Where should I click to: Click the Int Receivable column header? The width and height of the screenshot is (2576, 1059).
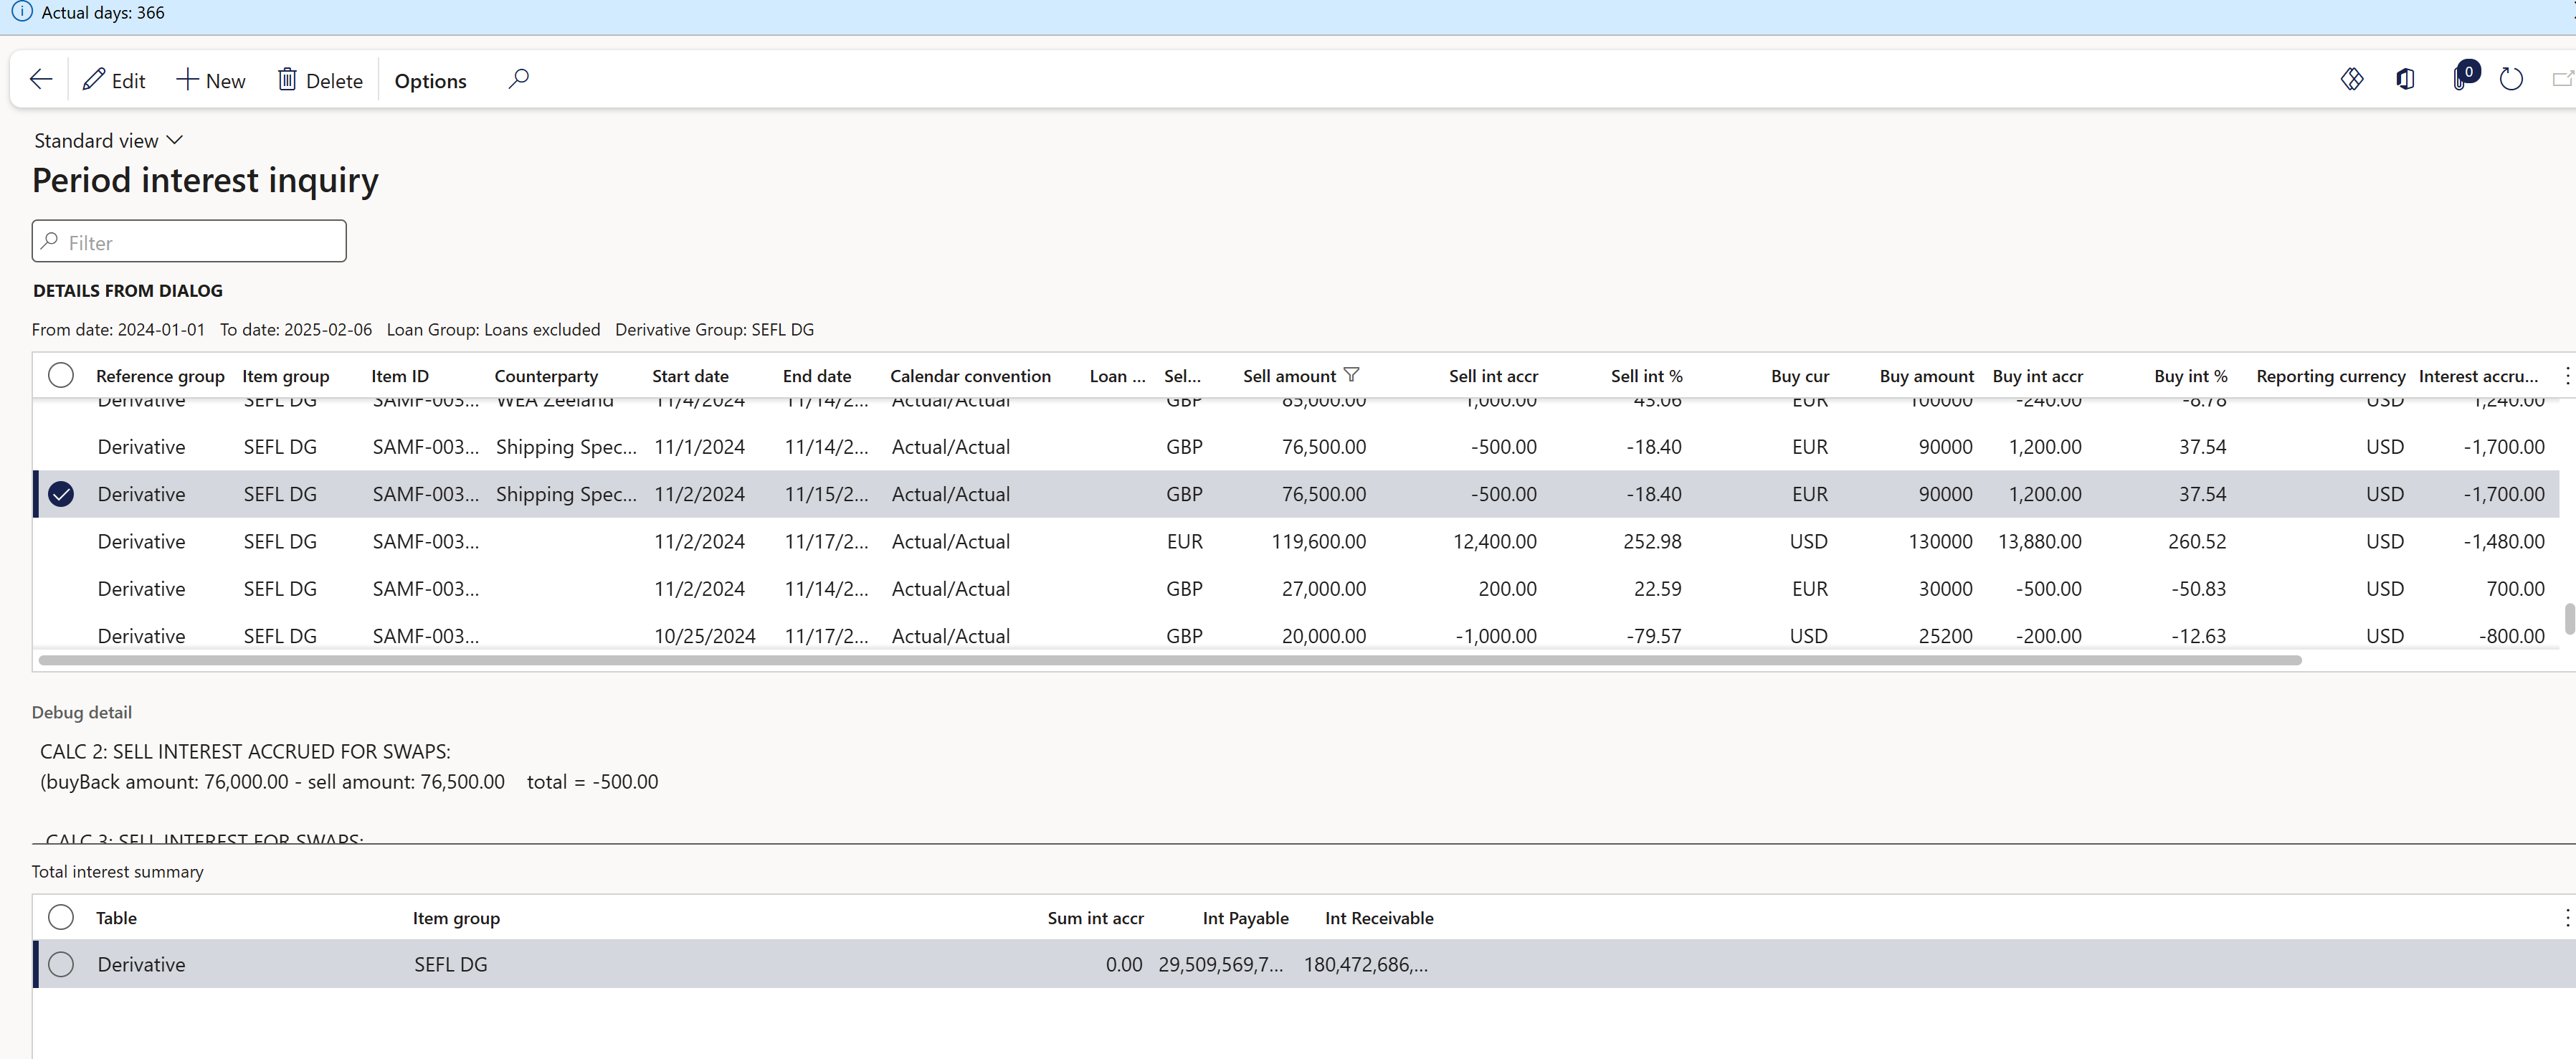click(x=1379, y=918)
